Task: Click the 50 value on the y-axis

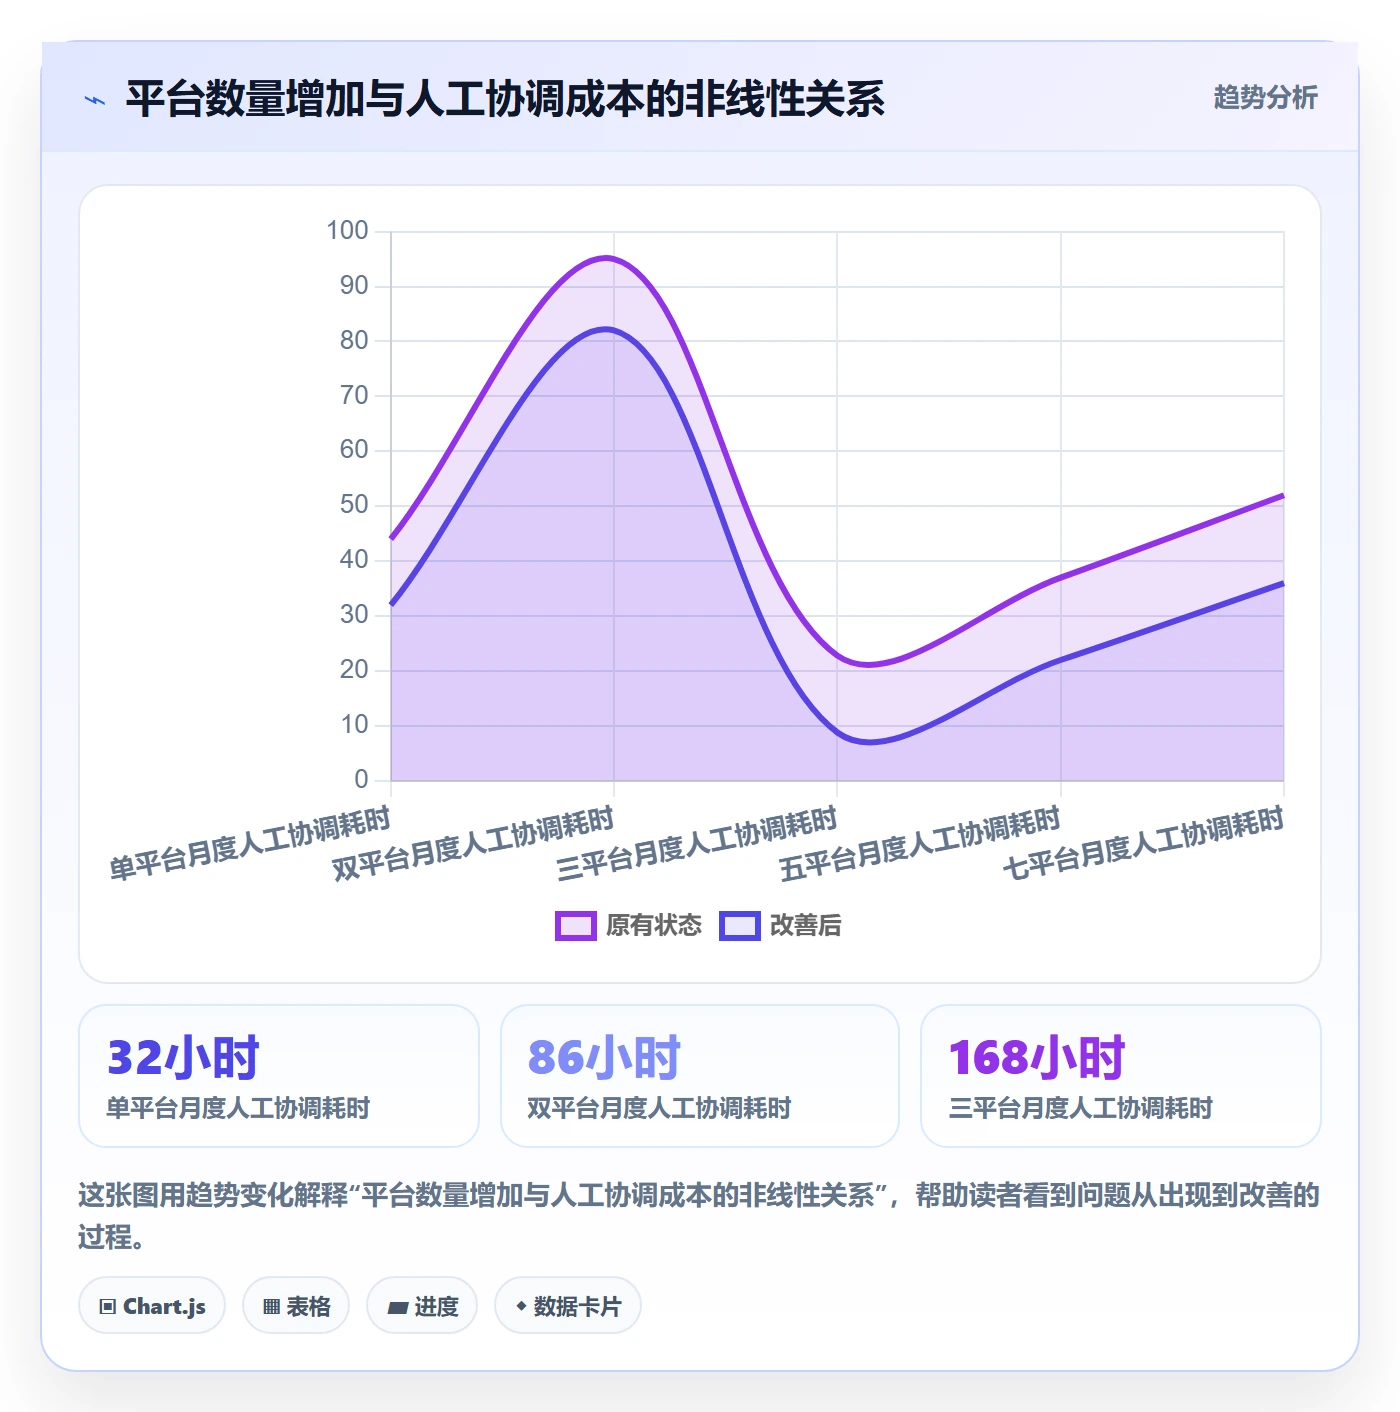Action: tap(354, 505)
